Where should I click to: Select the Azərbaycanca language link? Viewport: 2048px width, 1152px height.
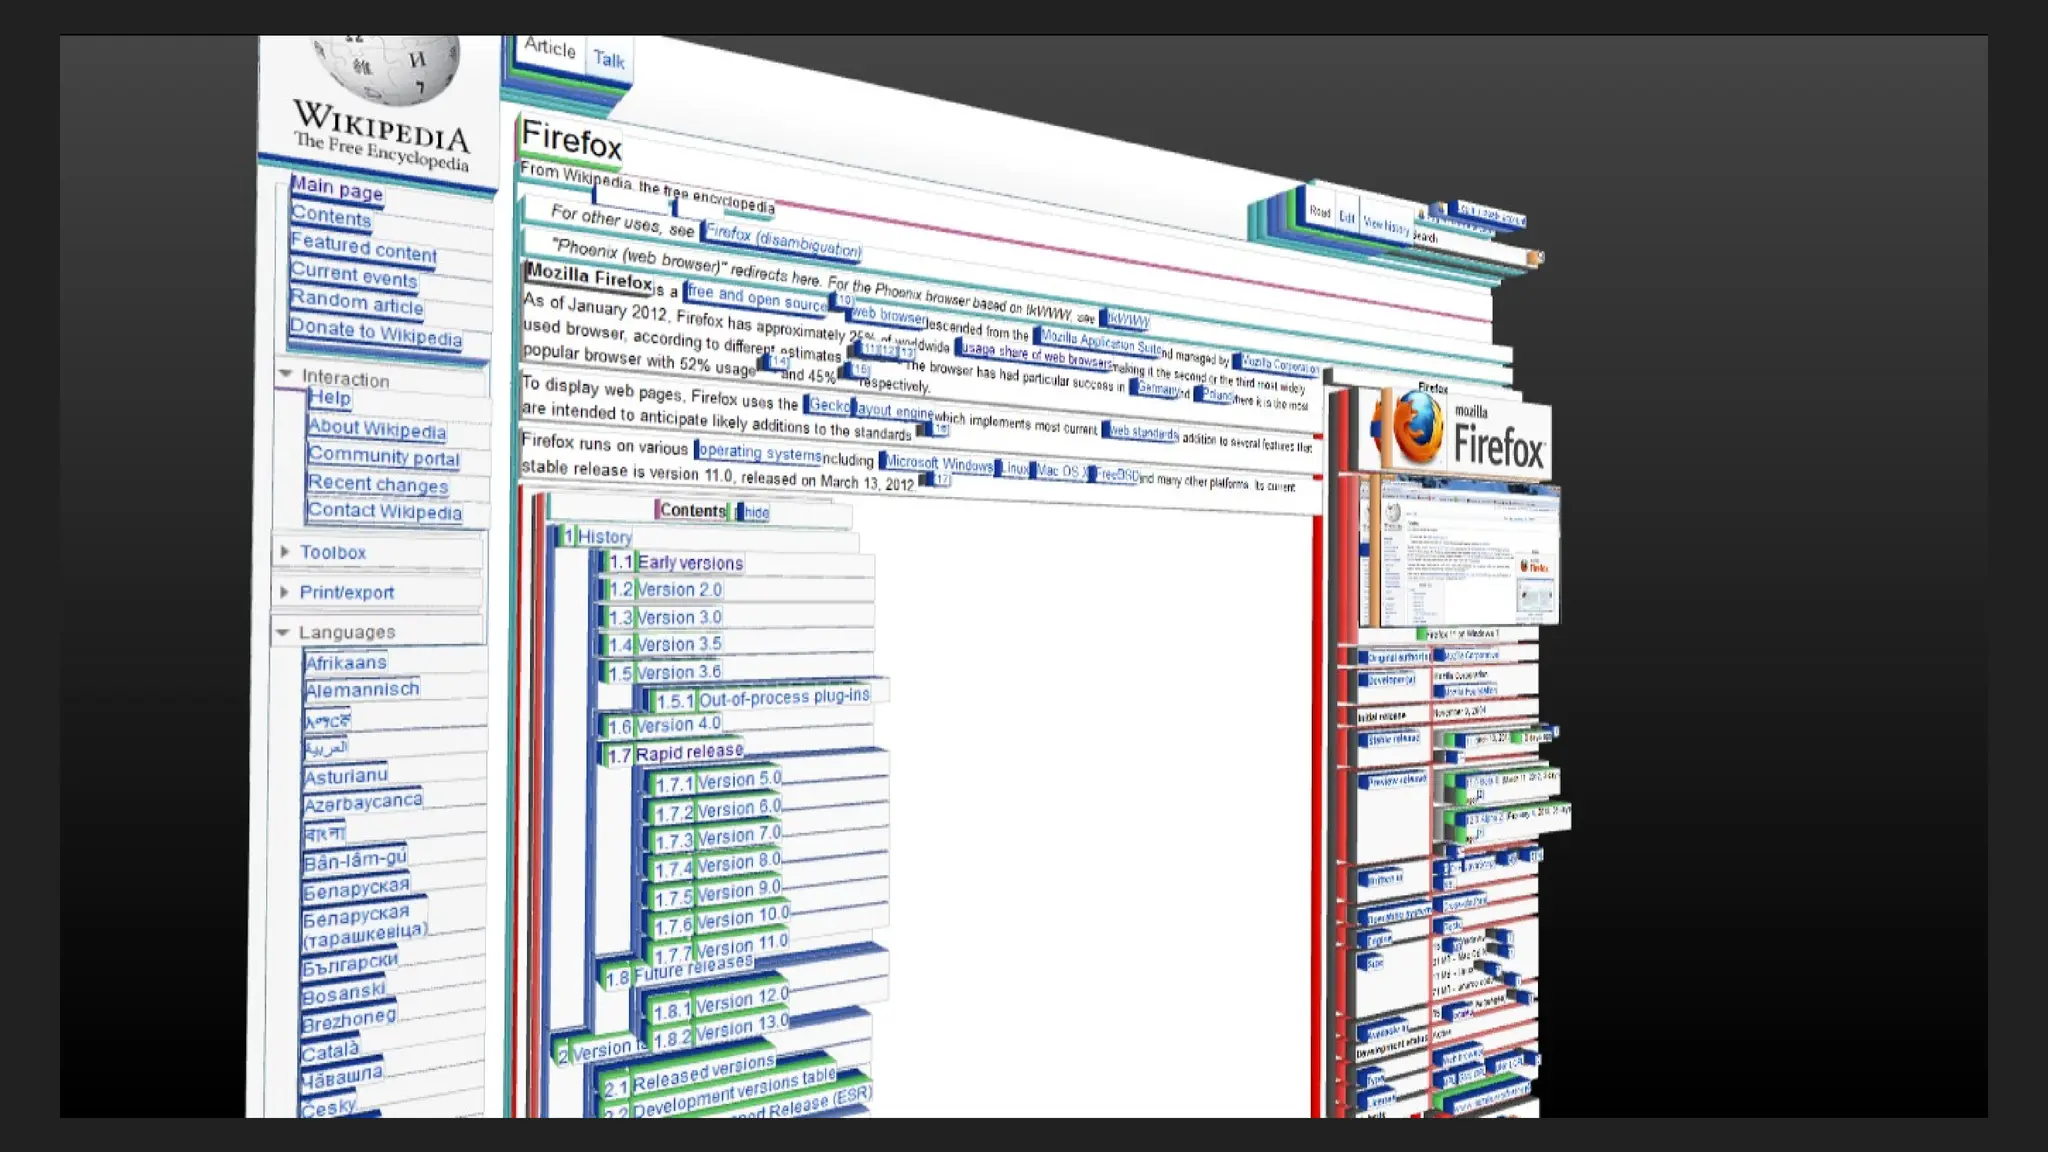pyautogui.click(x=363, y=803)
